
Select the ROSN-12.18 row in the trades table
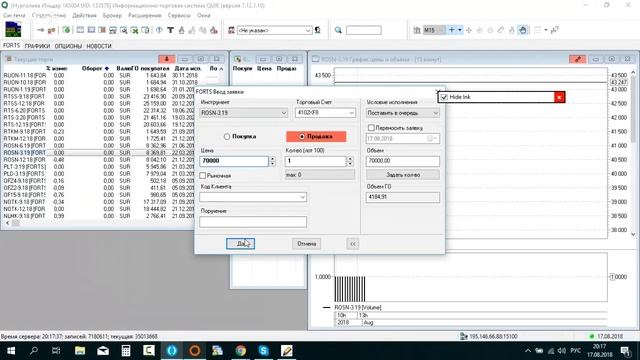[x=98, y=160]
